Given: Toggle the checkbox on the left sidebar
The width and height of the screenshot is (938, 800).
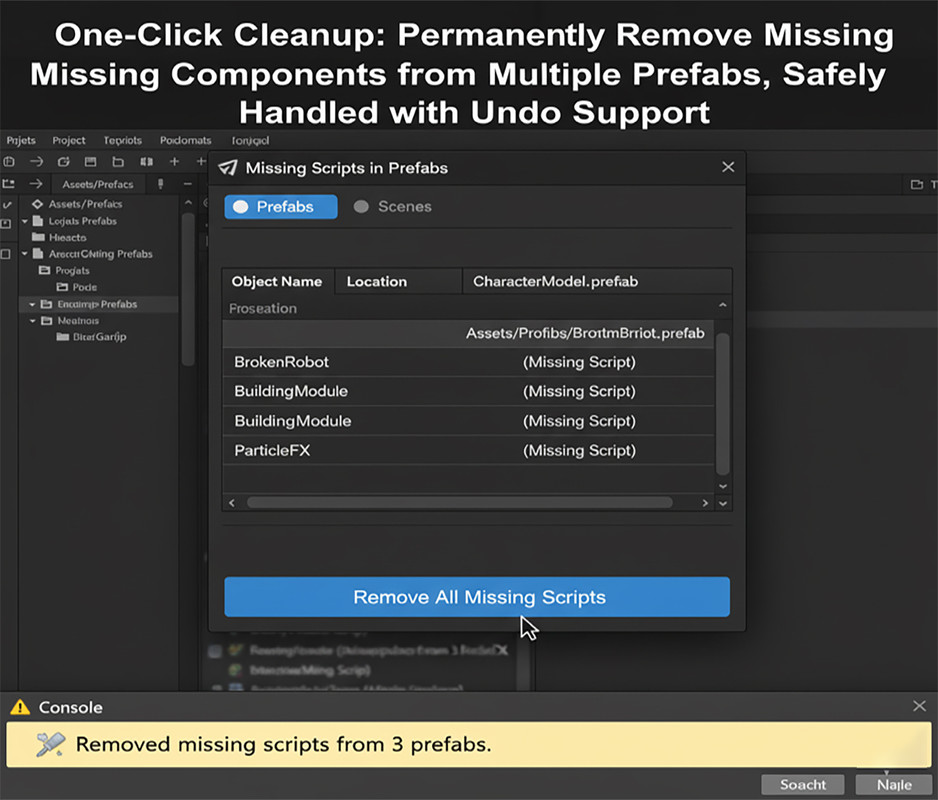Looking at the screenshot, I should [8, 253].
